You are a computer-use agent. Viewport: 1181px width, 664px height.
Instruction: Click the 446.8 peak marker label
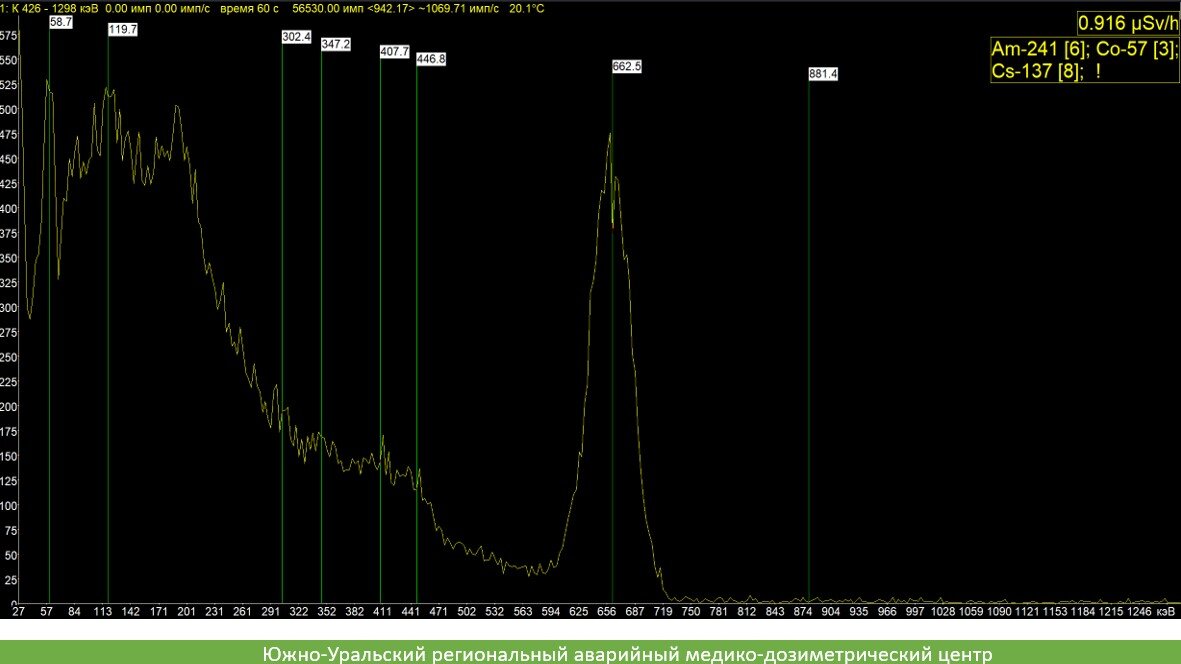pyautogui.click(x=431, y=59)
